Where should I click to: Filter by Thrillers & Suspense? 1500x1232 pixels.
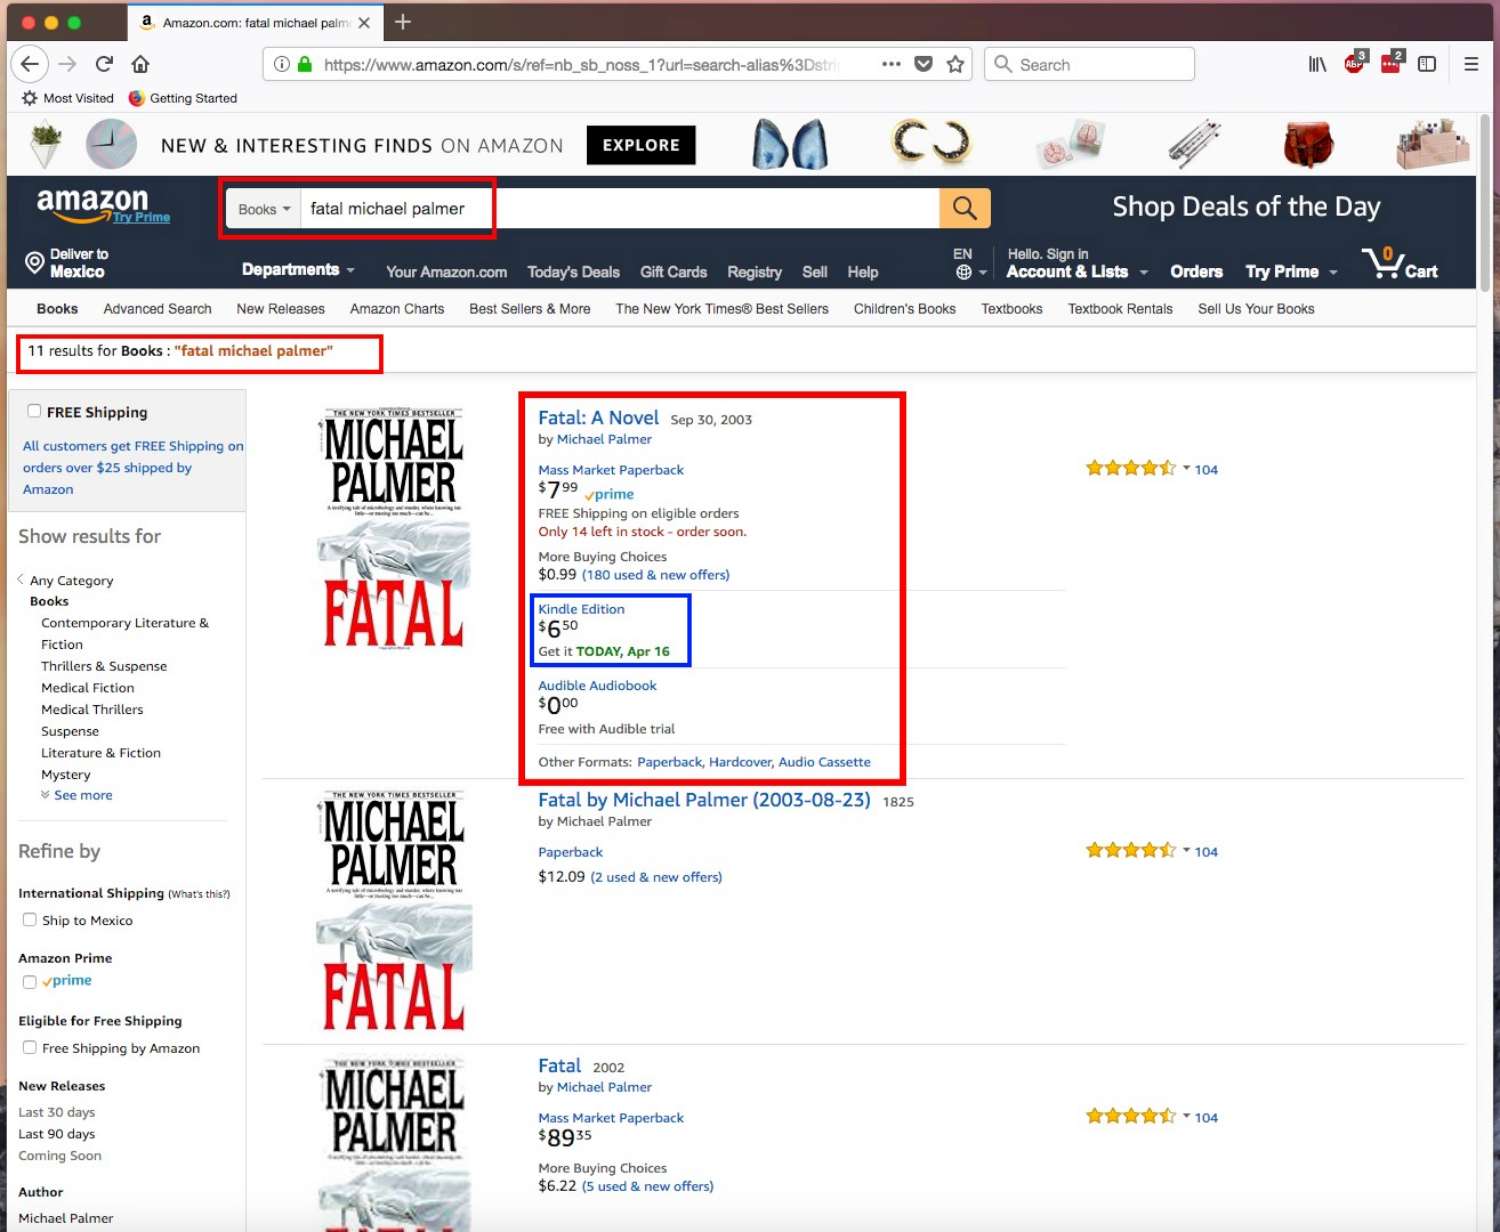point(104,666)
